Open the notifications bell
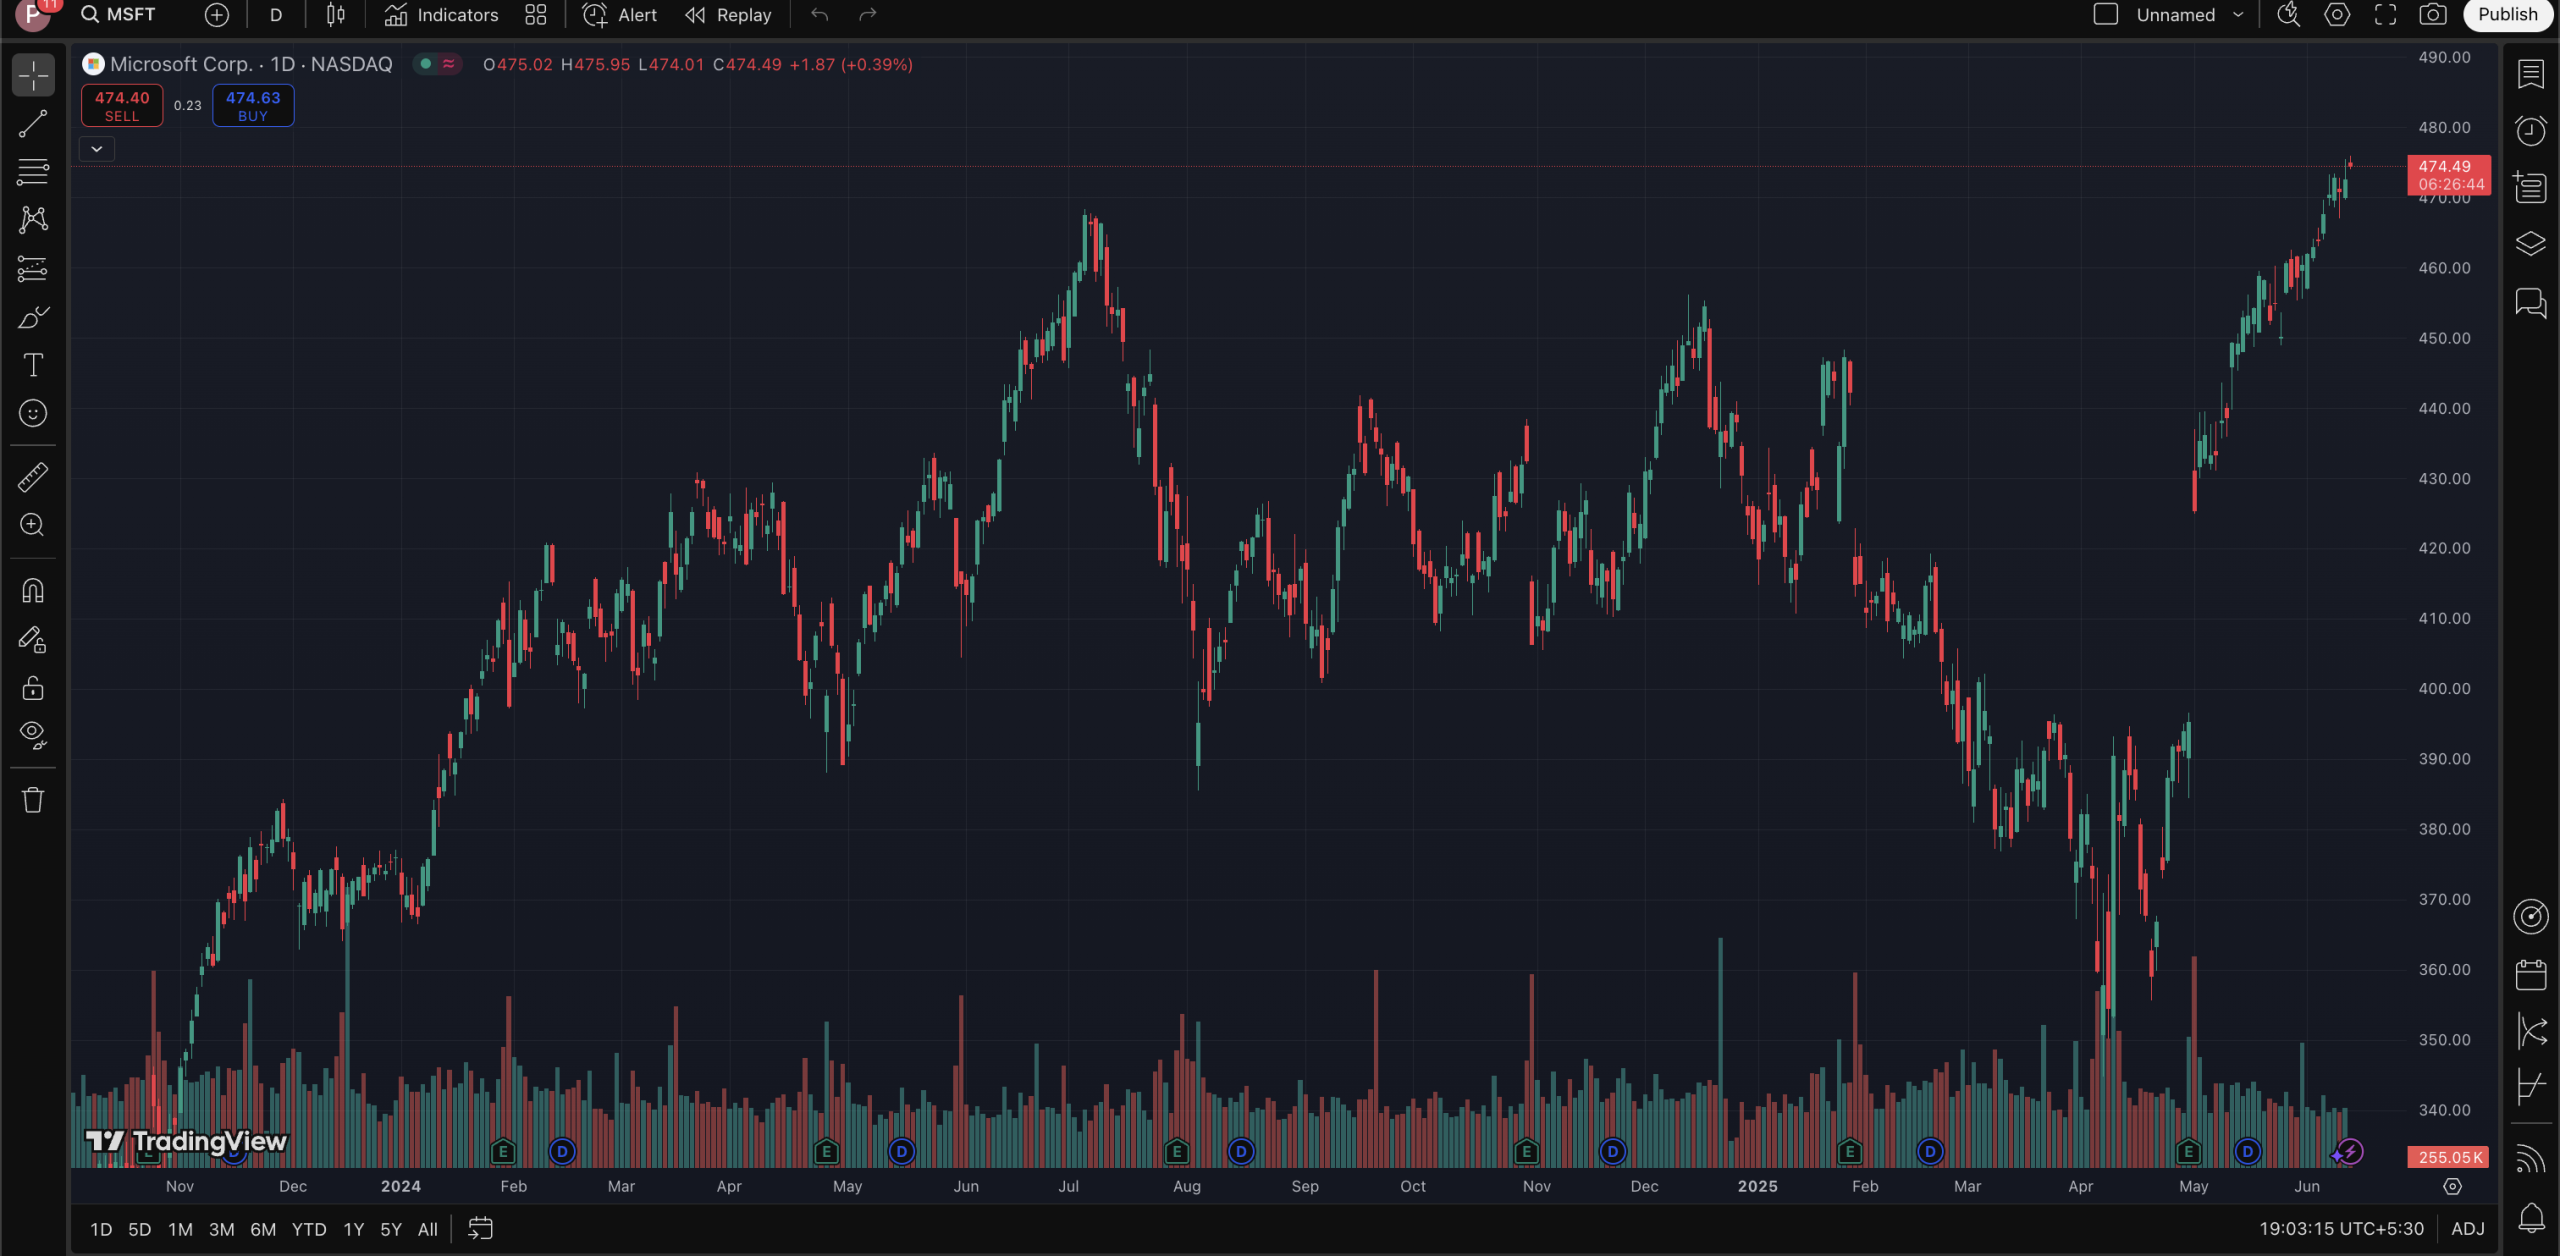 (2531, 1218)
